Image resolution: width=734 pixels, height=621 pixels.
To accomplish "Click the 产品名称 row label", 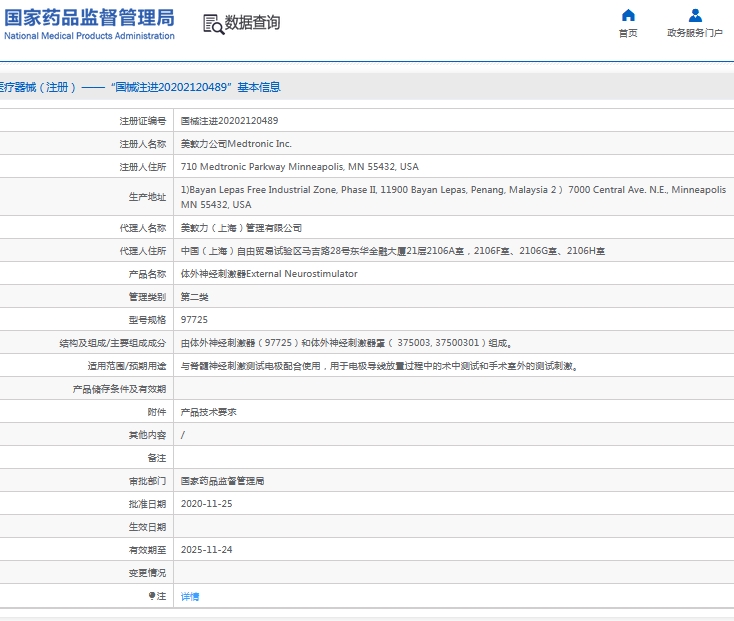I will [x=147, y=274].
